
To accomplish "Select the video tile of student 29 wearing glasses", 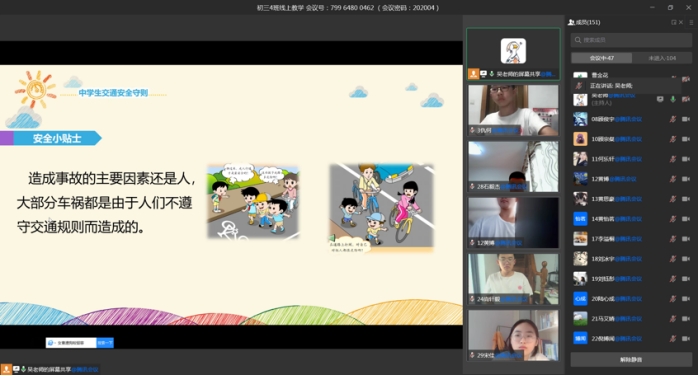I will pos(513,335).
